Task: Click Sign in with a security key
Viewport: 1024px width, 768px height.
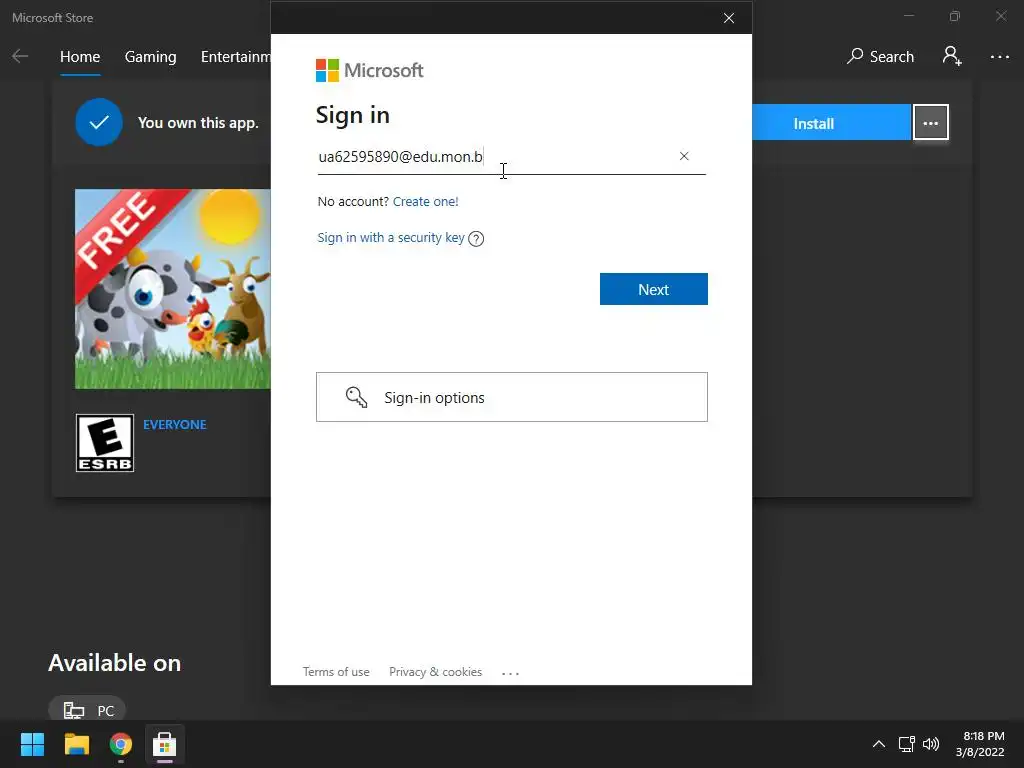Action: [x=391, y=238]
